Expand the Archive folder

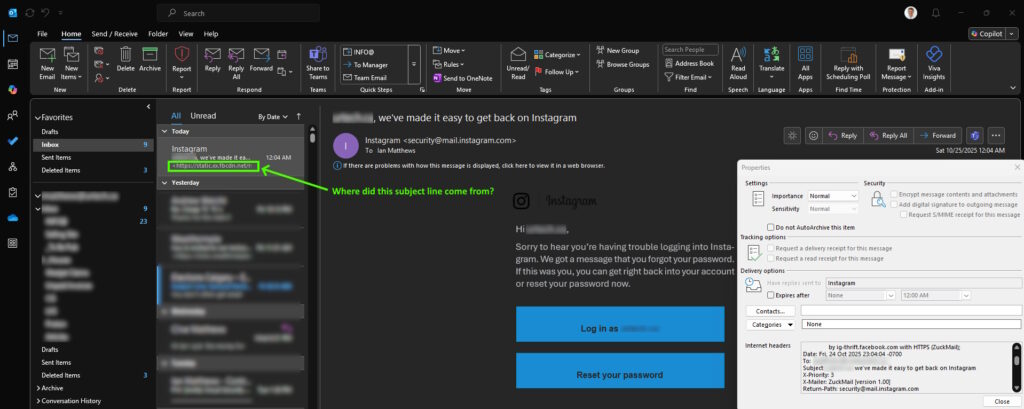(x=38, y=388)
